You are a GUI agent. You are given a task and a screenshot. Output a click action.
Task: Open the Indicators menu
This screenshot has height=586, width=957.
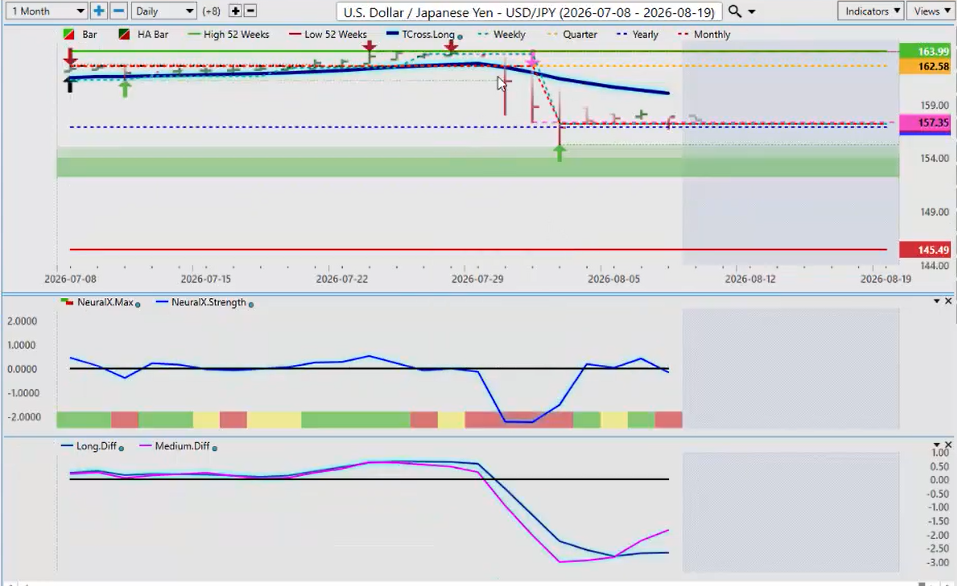[873, 11]
